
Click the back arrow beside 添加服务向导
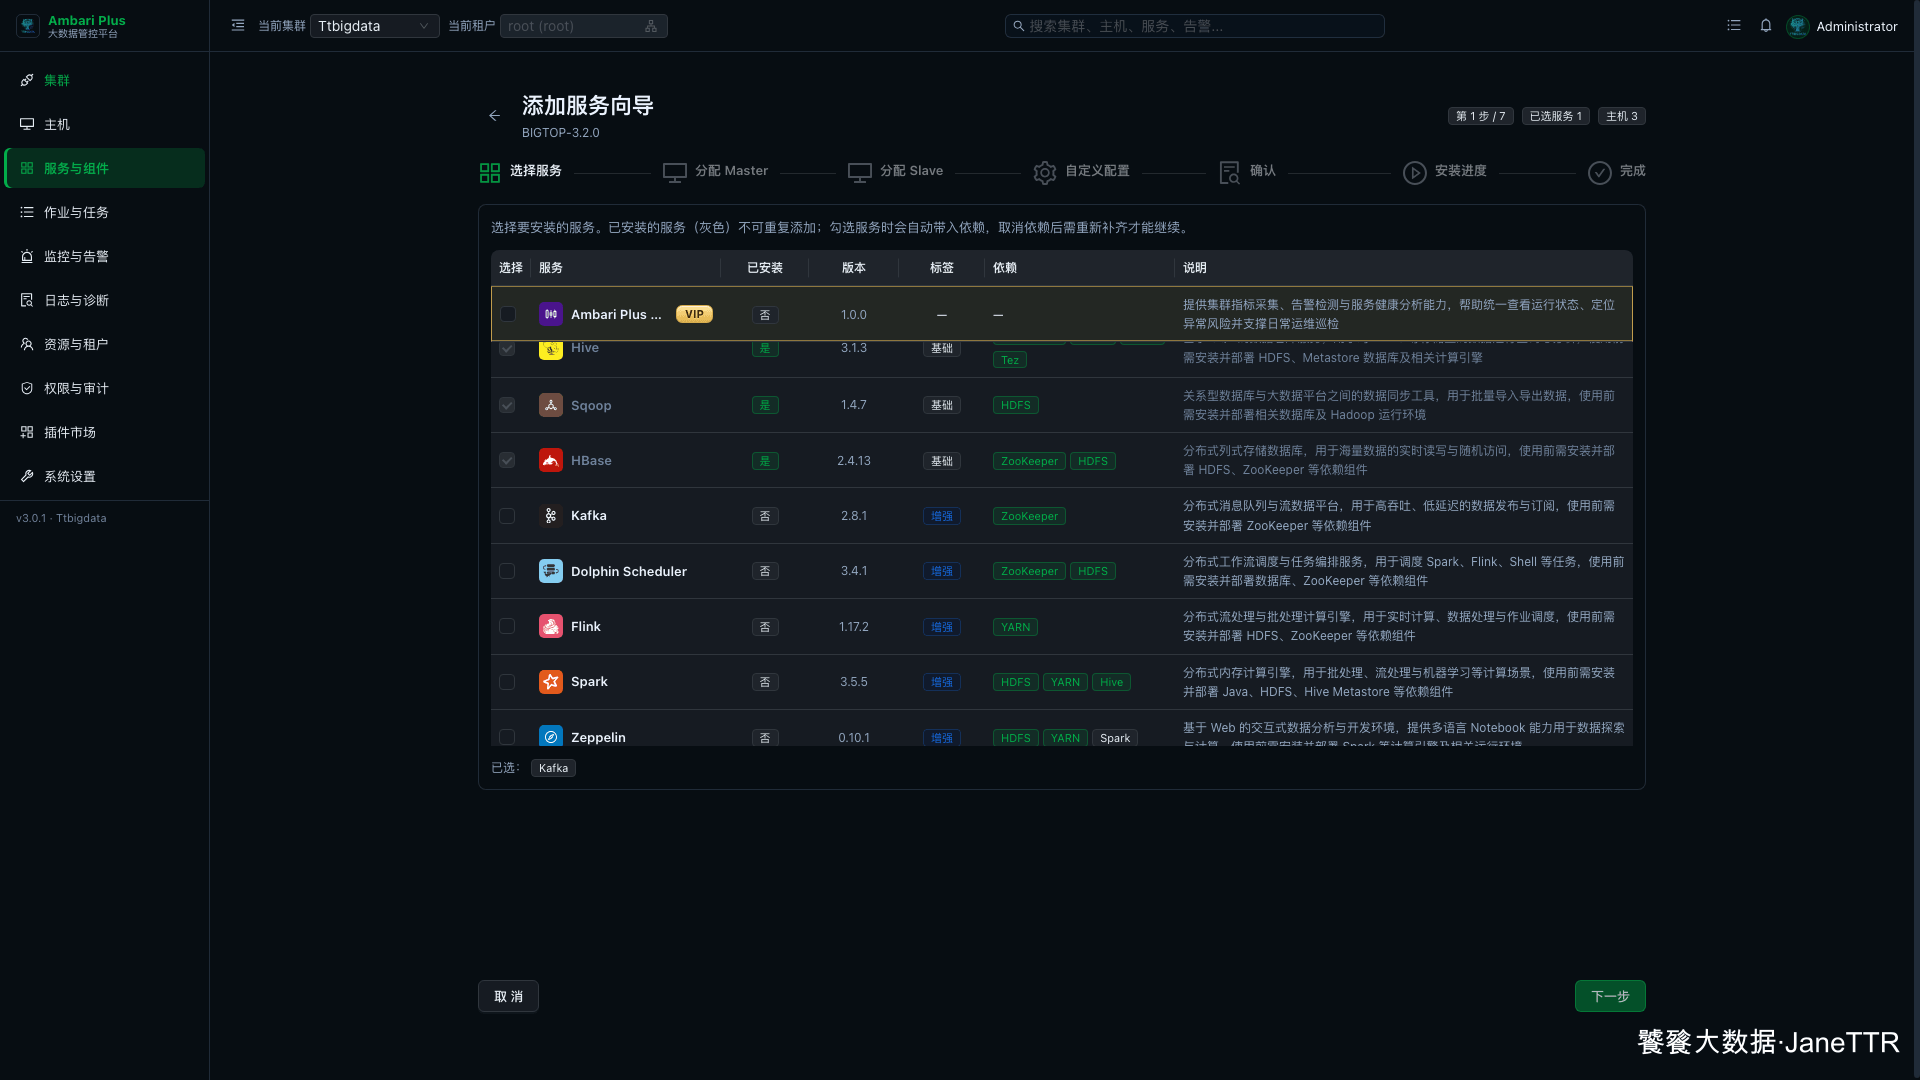tap(494, 116)
